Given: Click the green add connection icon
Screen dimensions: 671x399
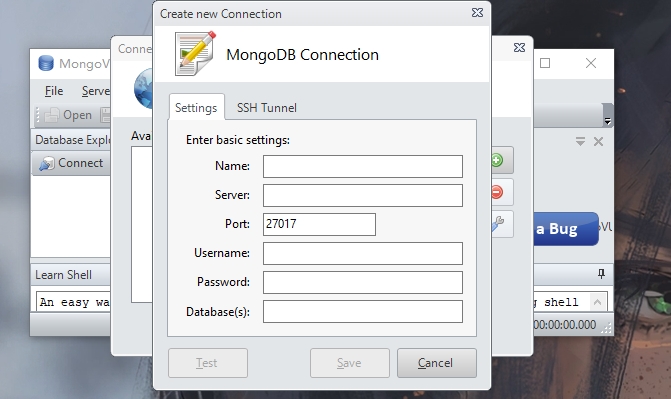Looking at the screenshot, I should click(497, 161).
